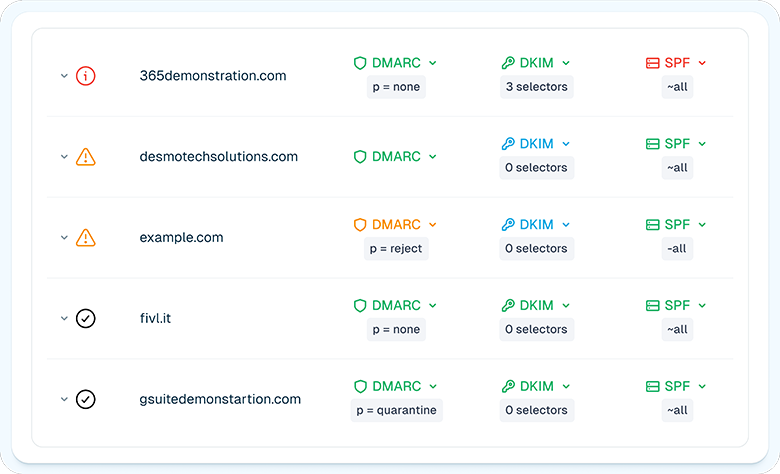Expand the example.com row with left chevron
Image resolution: width=780 pixels, height=474 pixels.
[x=64, y=238]
